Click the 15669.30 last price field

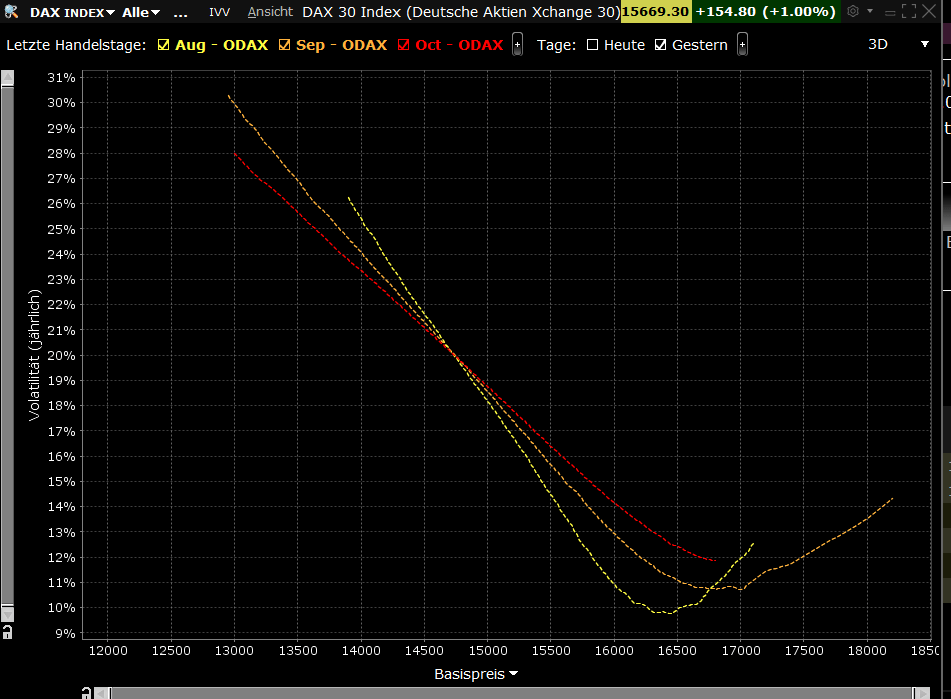tap(655, 12)
